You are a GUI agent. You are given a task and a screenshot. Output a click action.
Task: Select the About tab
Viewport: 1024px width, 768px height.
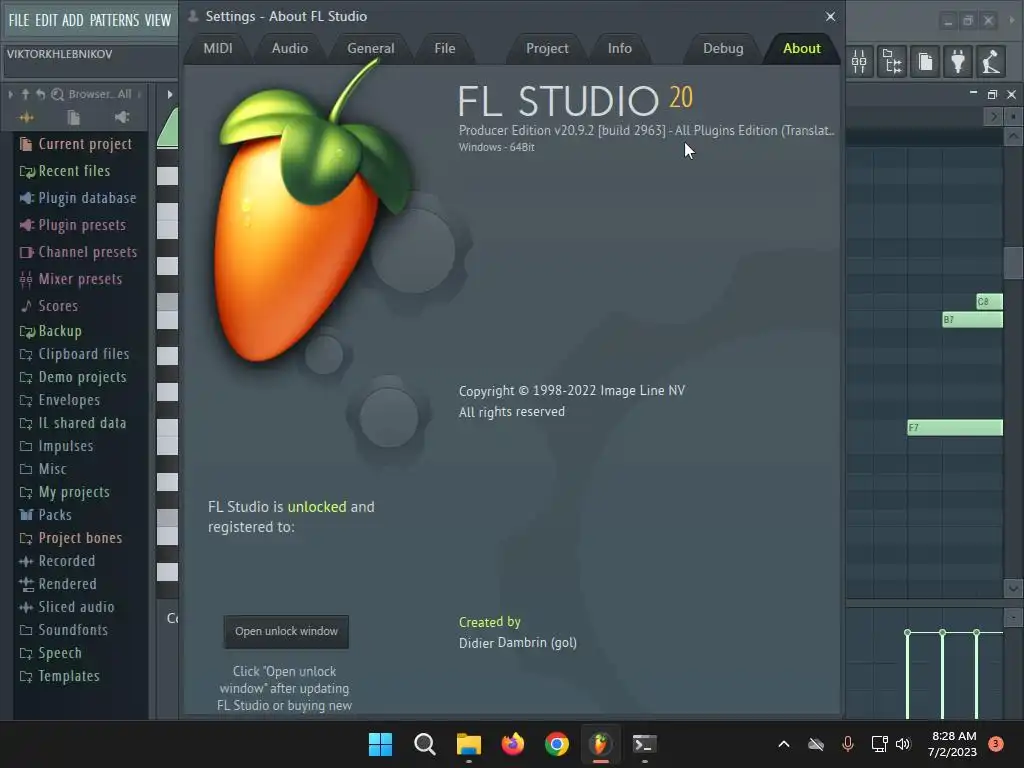(801, 48)
